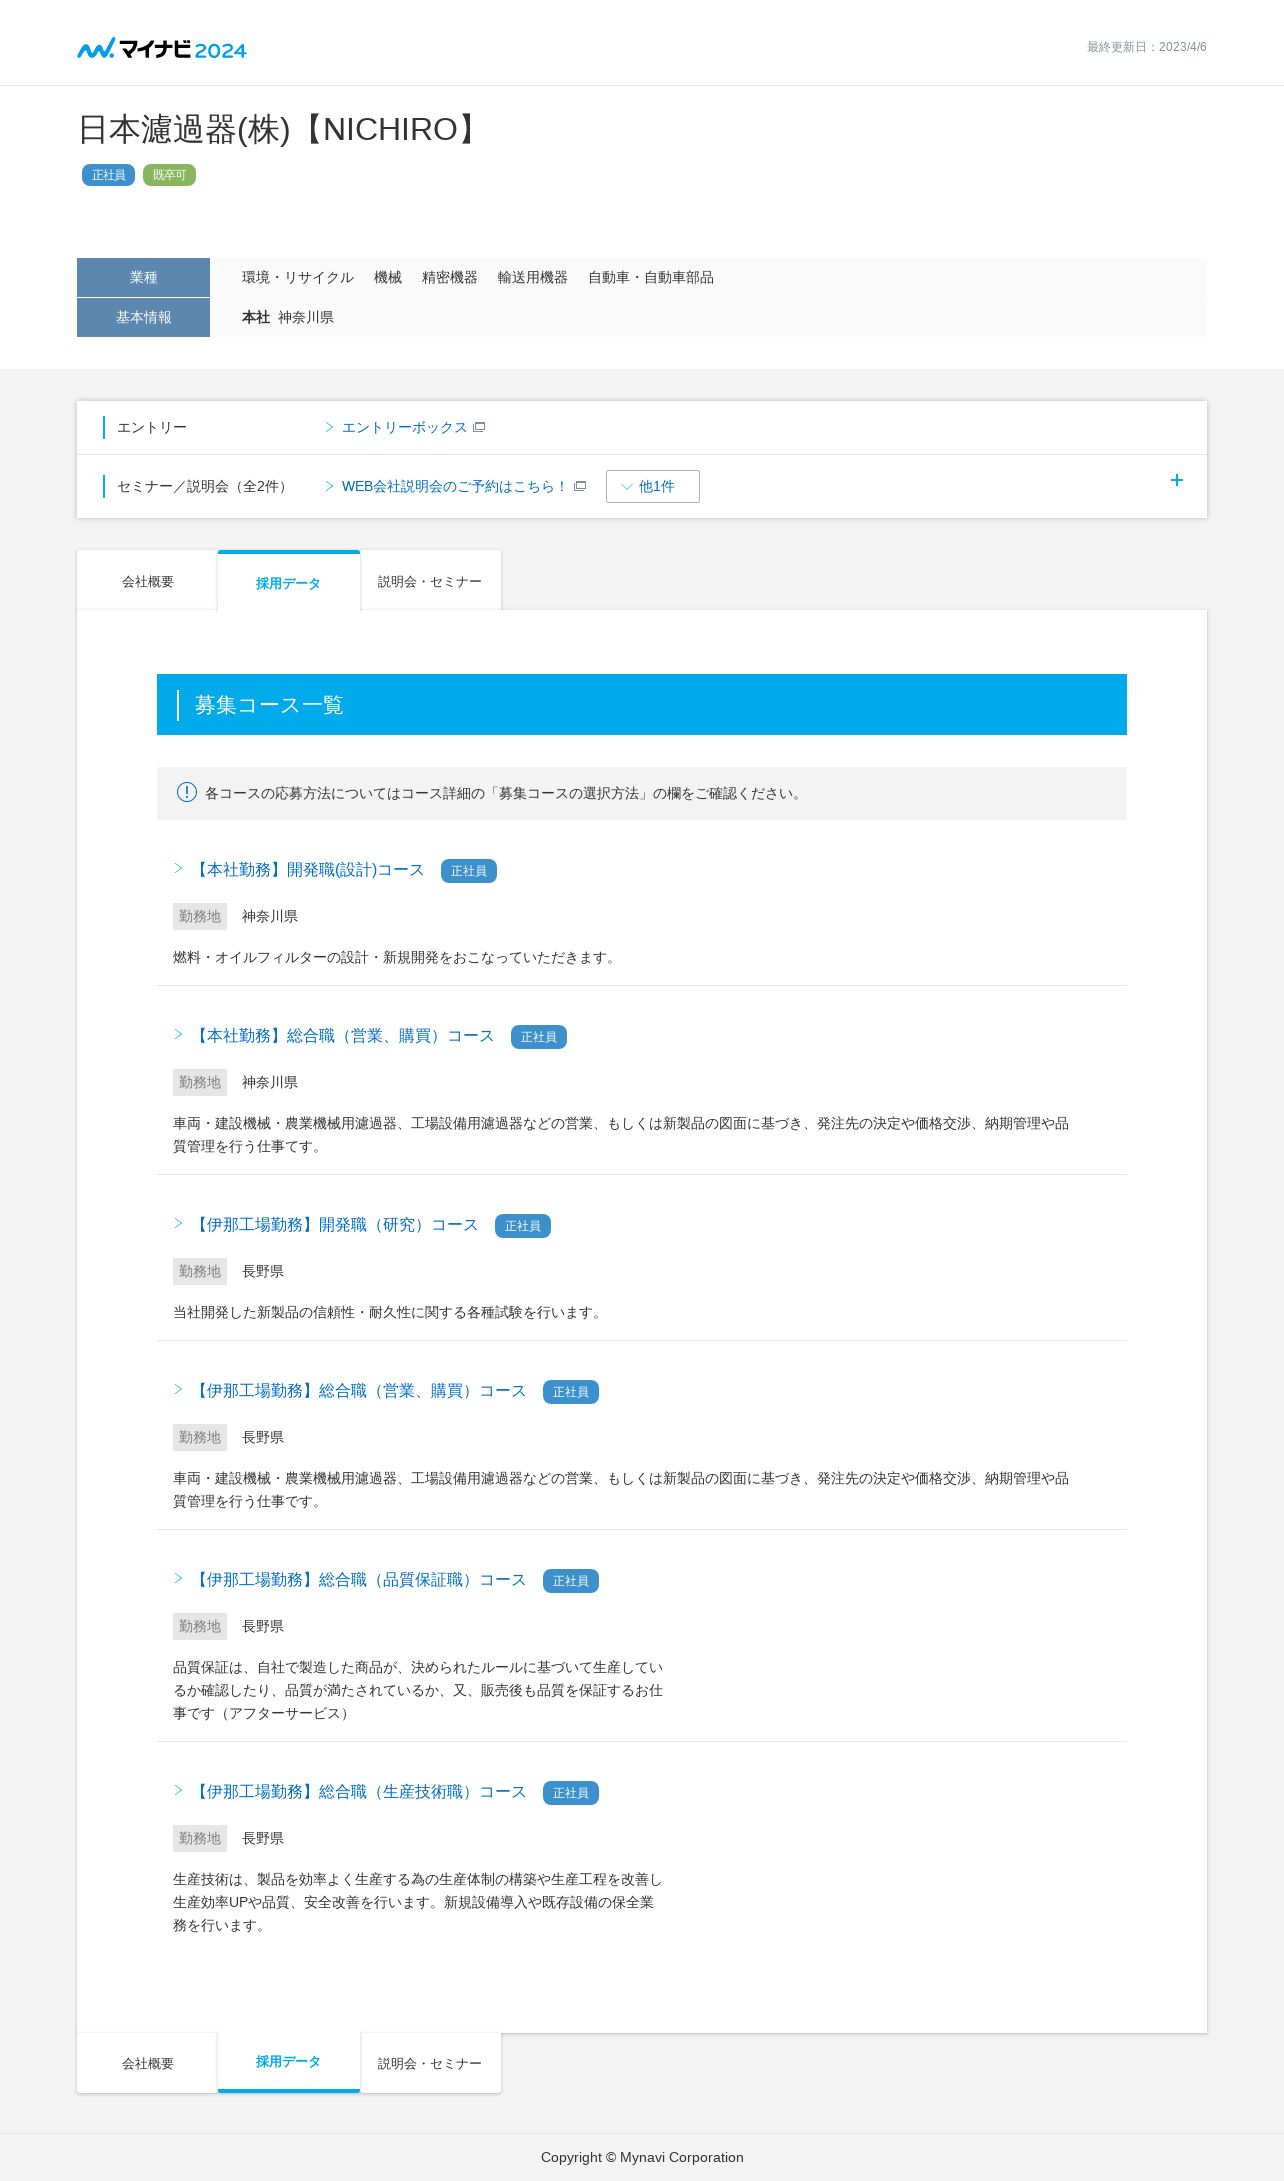Switch to the top 会社概要 tab
The image size is (1284, 2181).
tap(147, 581)
